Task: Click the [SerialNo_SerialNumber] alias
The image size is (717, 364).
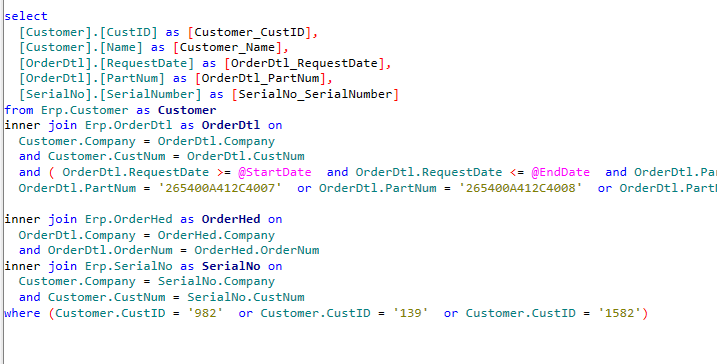Action: point(316,95)
